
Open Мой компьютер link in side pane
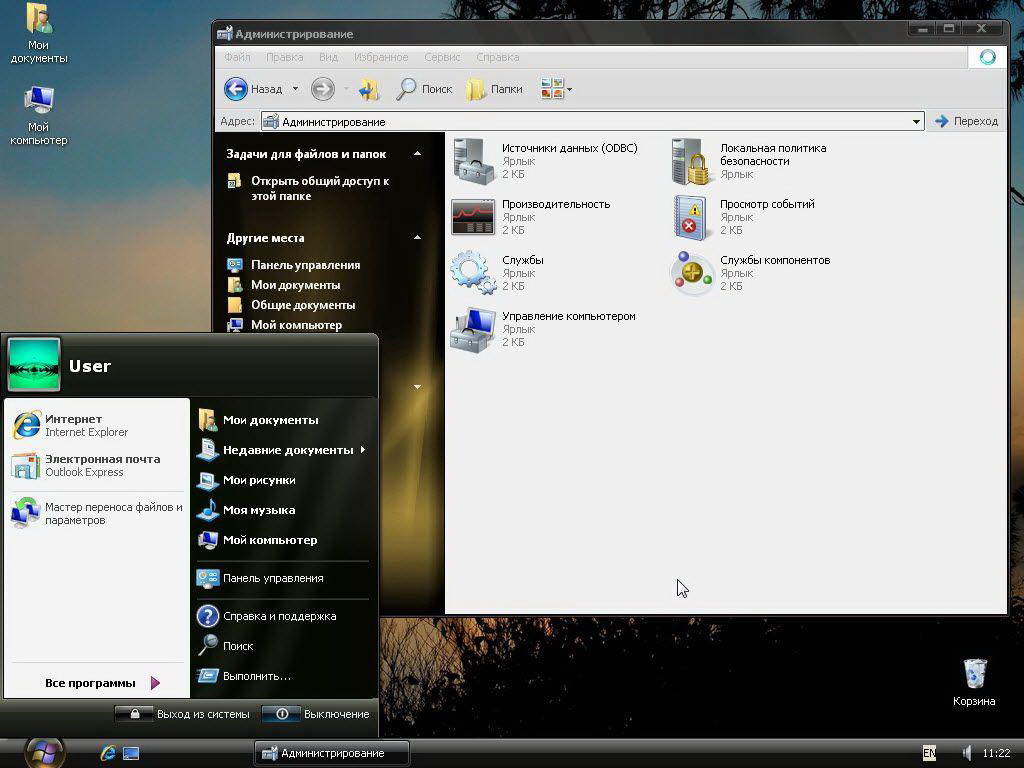click(296, 325)
